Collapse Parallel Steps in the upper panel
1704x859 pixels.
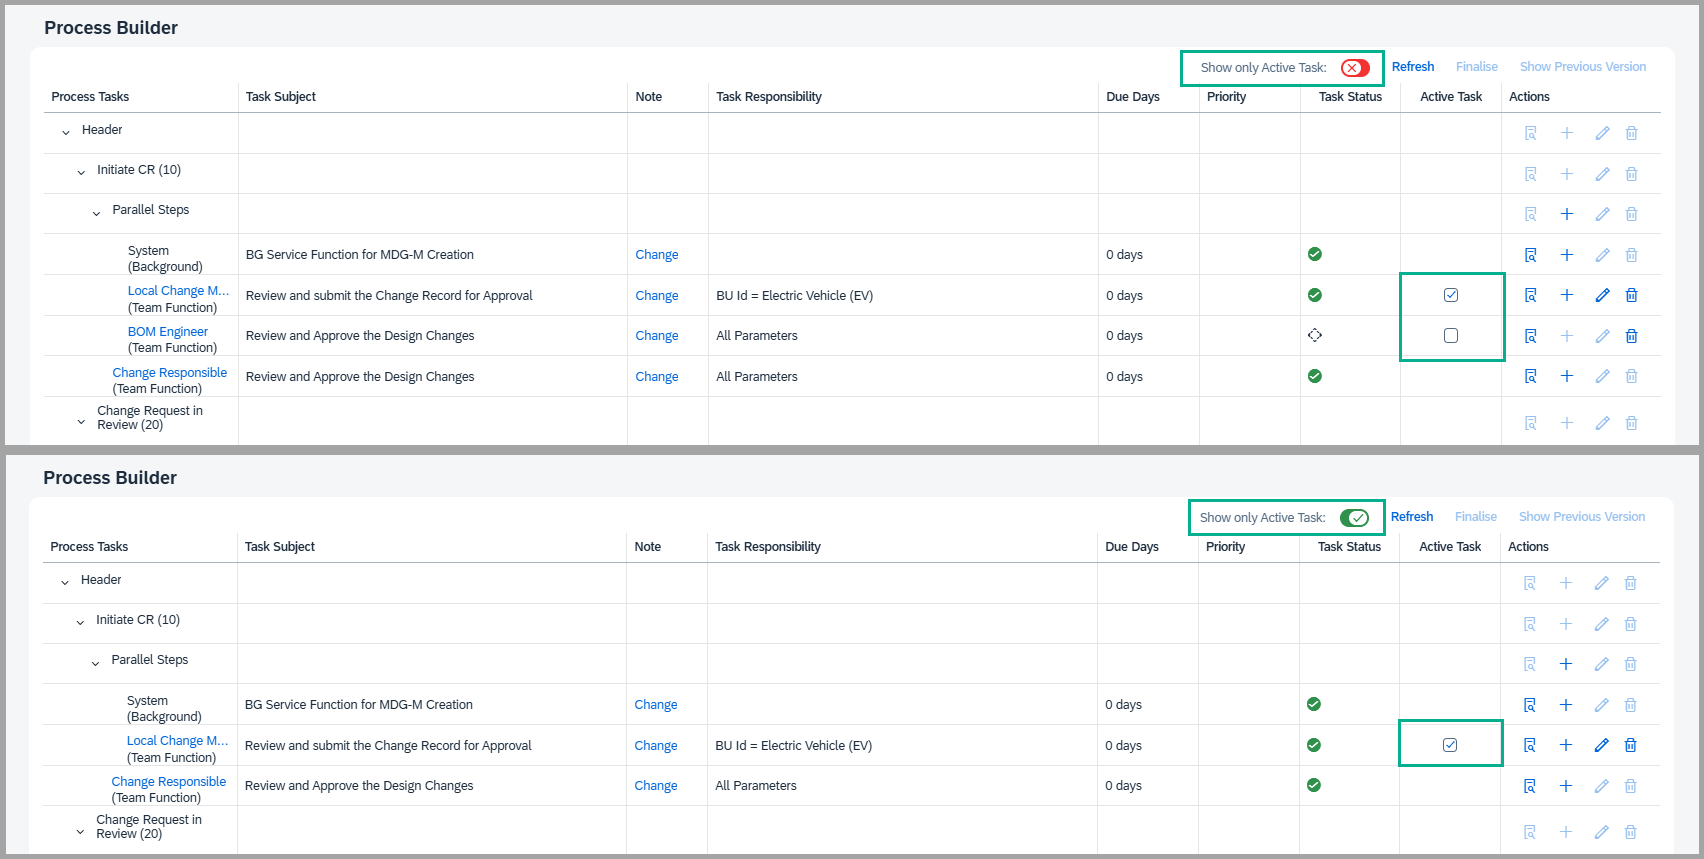96,213
